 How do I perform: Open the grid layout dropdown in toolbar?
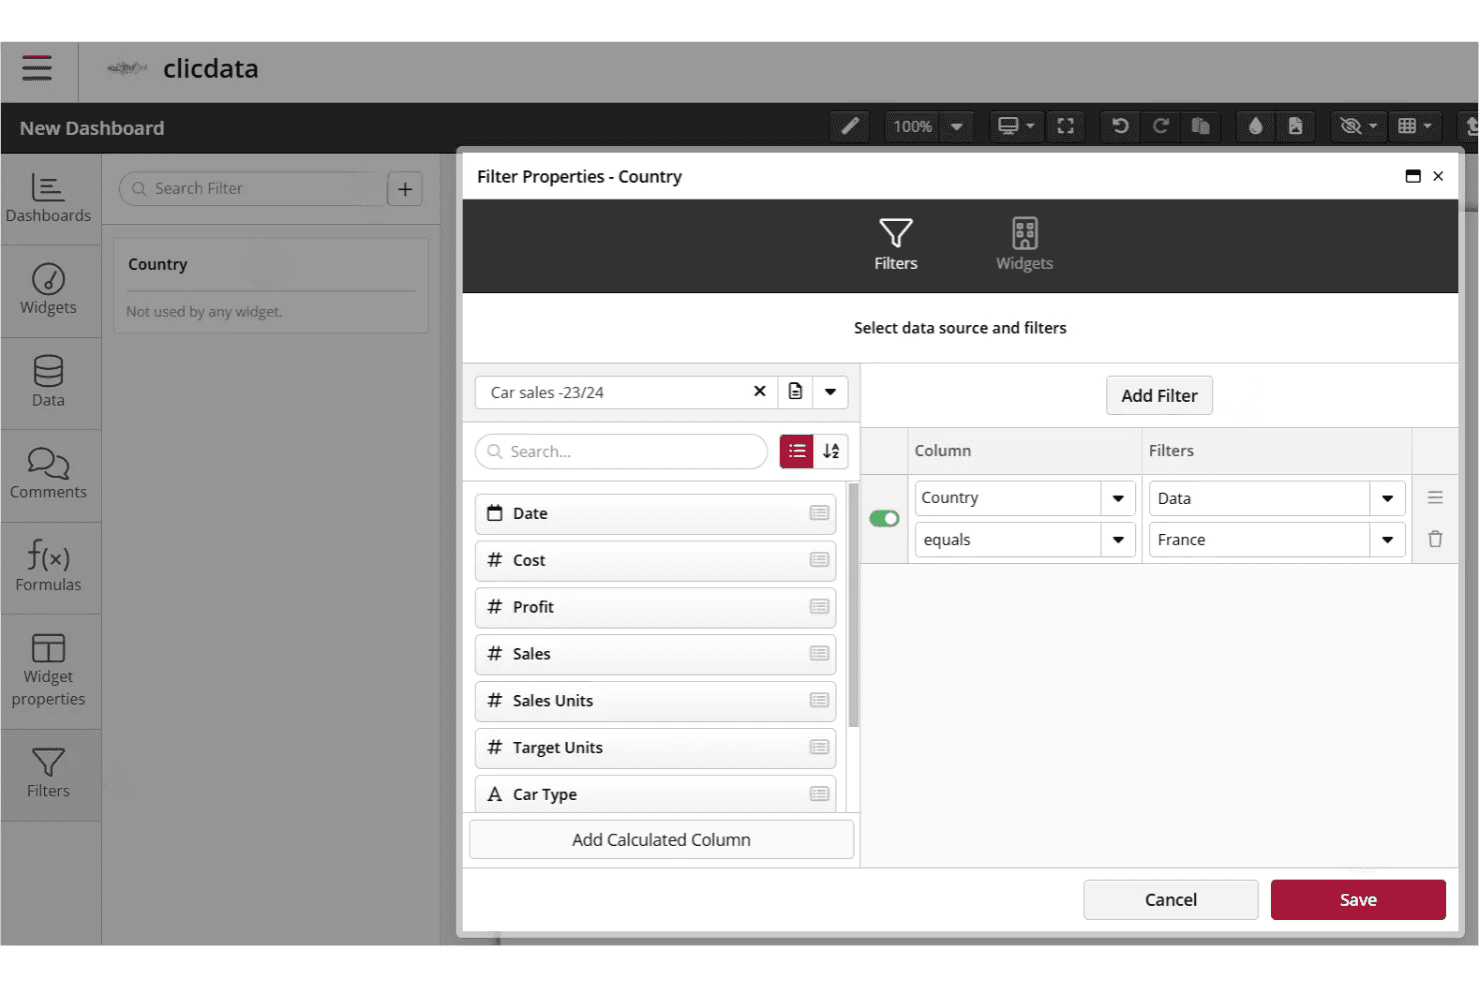(1415, 126)
